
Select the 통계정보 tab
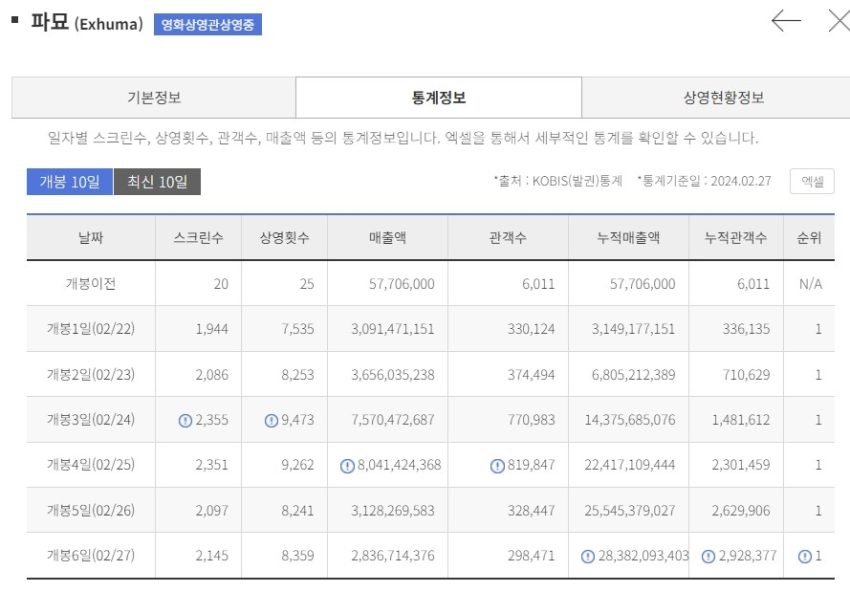point(439,98)
